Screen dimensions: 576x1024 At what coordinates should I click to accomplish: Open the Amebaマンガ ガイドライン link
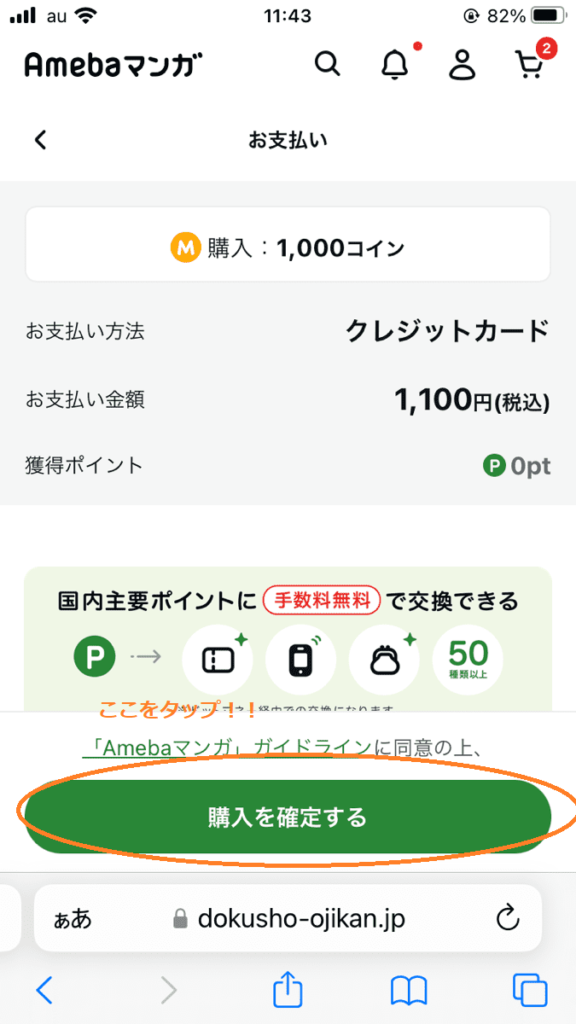(x=228, y=748)
